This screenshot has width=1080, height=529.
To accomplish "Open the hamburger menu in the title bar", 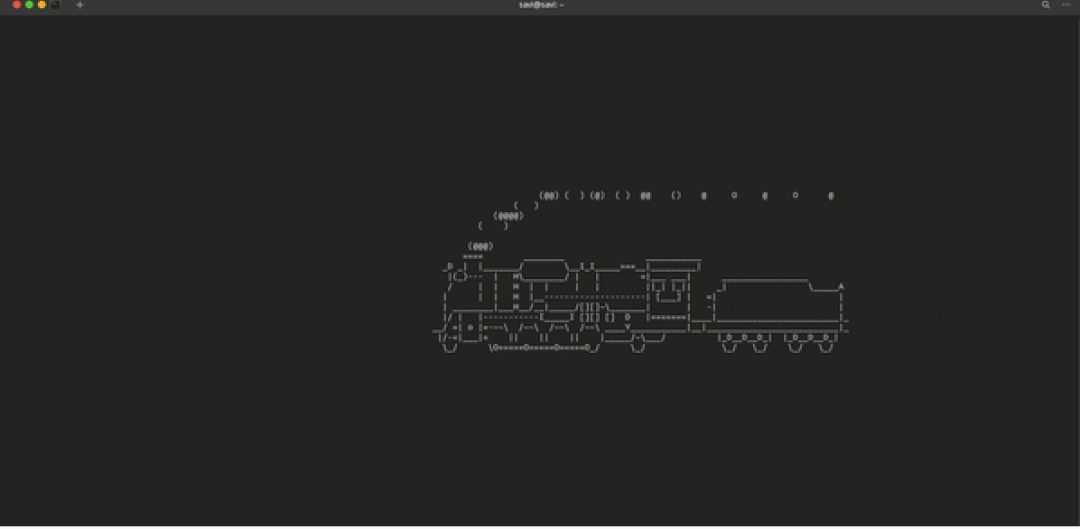I will [1066, 5].
